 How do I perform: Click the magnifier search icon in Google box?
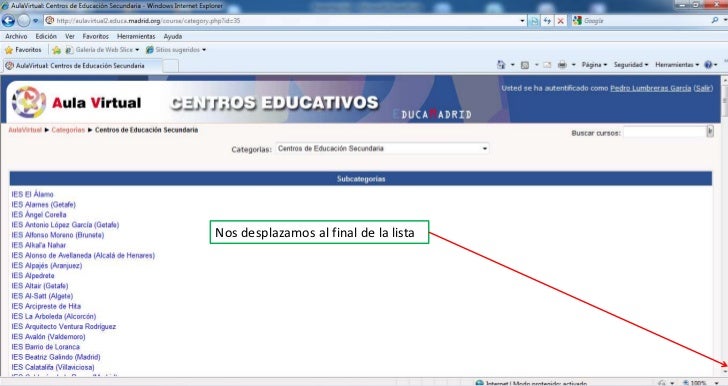[x=715, y=20]
